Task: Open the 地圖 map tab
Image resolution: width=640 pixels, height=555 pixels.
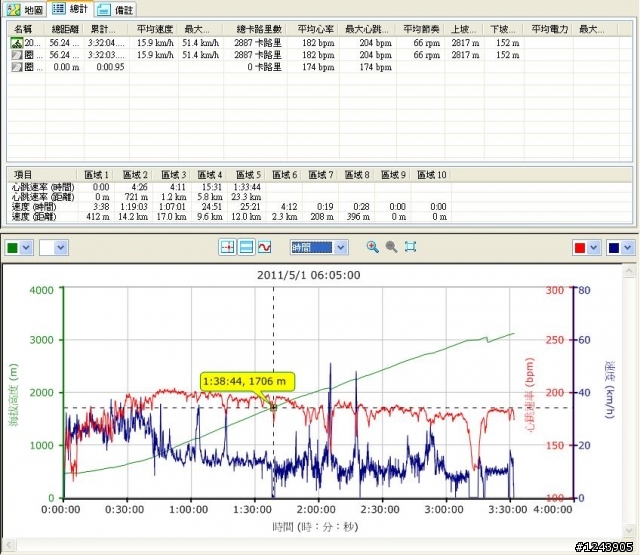Action: (24, 9)
